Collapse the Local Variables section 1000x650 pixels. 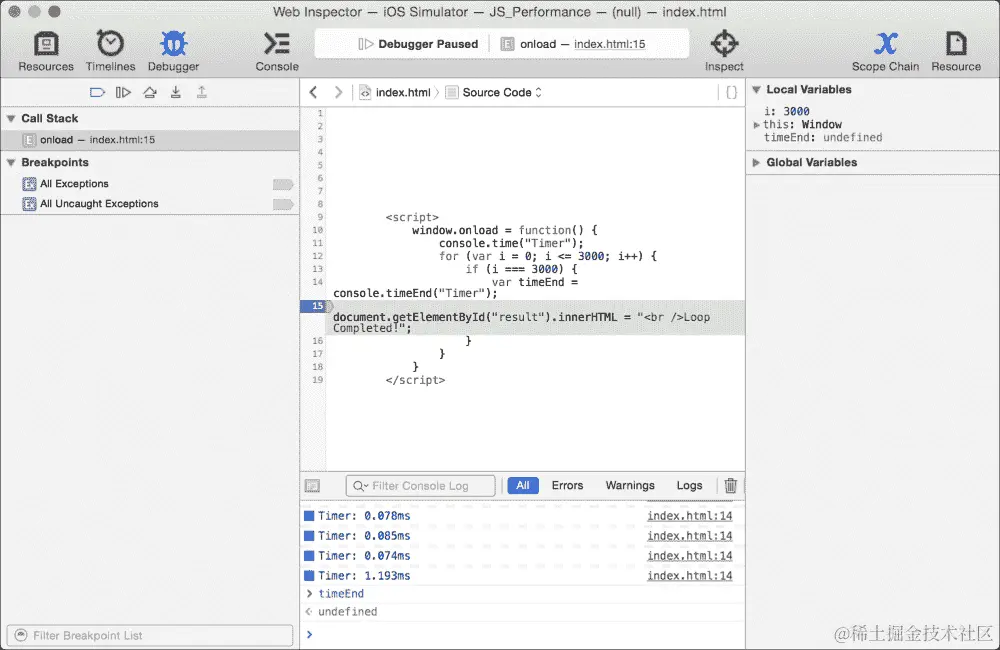[x=758, y=90]
